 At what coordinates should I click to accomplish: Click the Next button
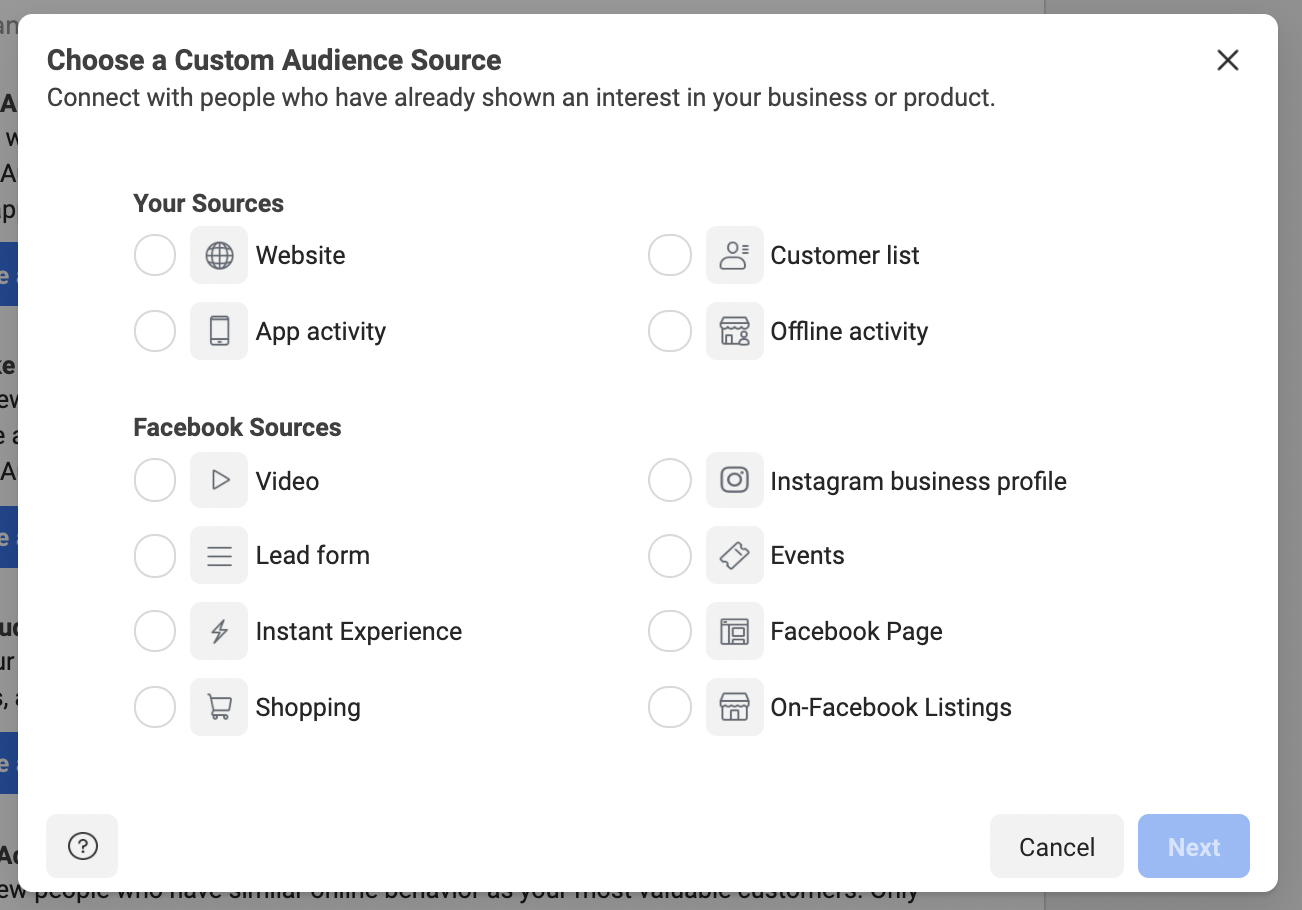tap(1194, 846)
